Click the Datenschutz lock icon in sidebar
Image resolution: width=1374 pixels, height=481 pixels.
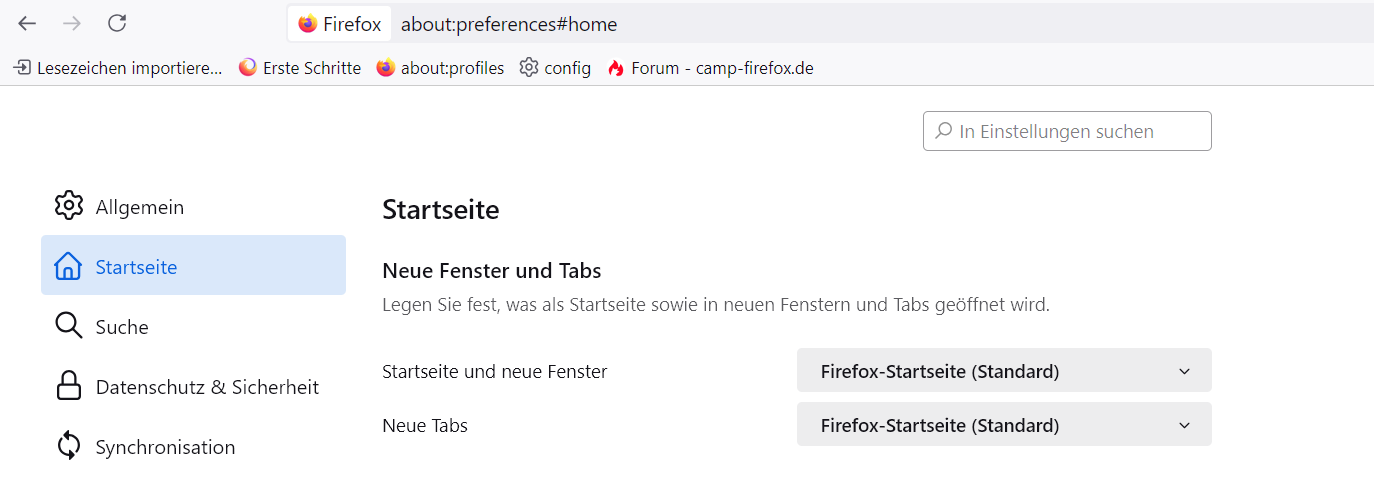tap(68, 386)
